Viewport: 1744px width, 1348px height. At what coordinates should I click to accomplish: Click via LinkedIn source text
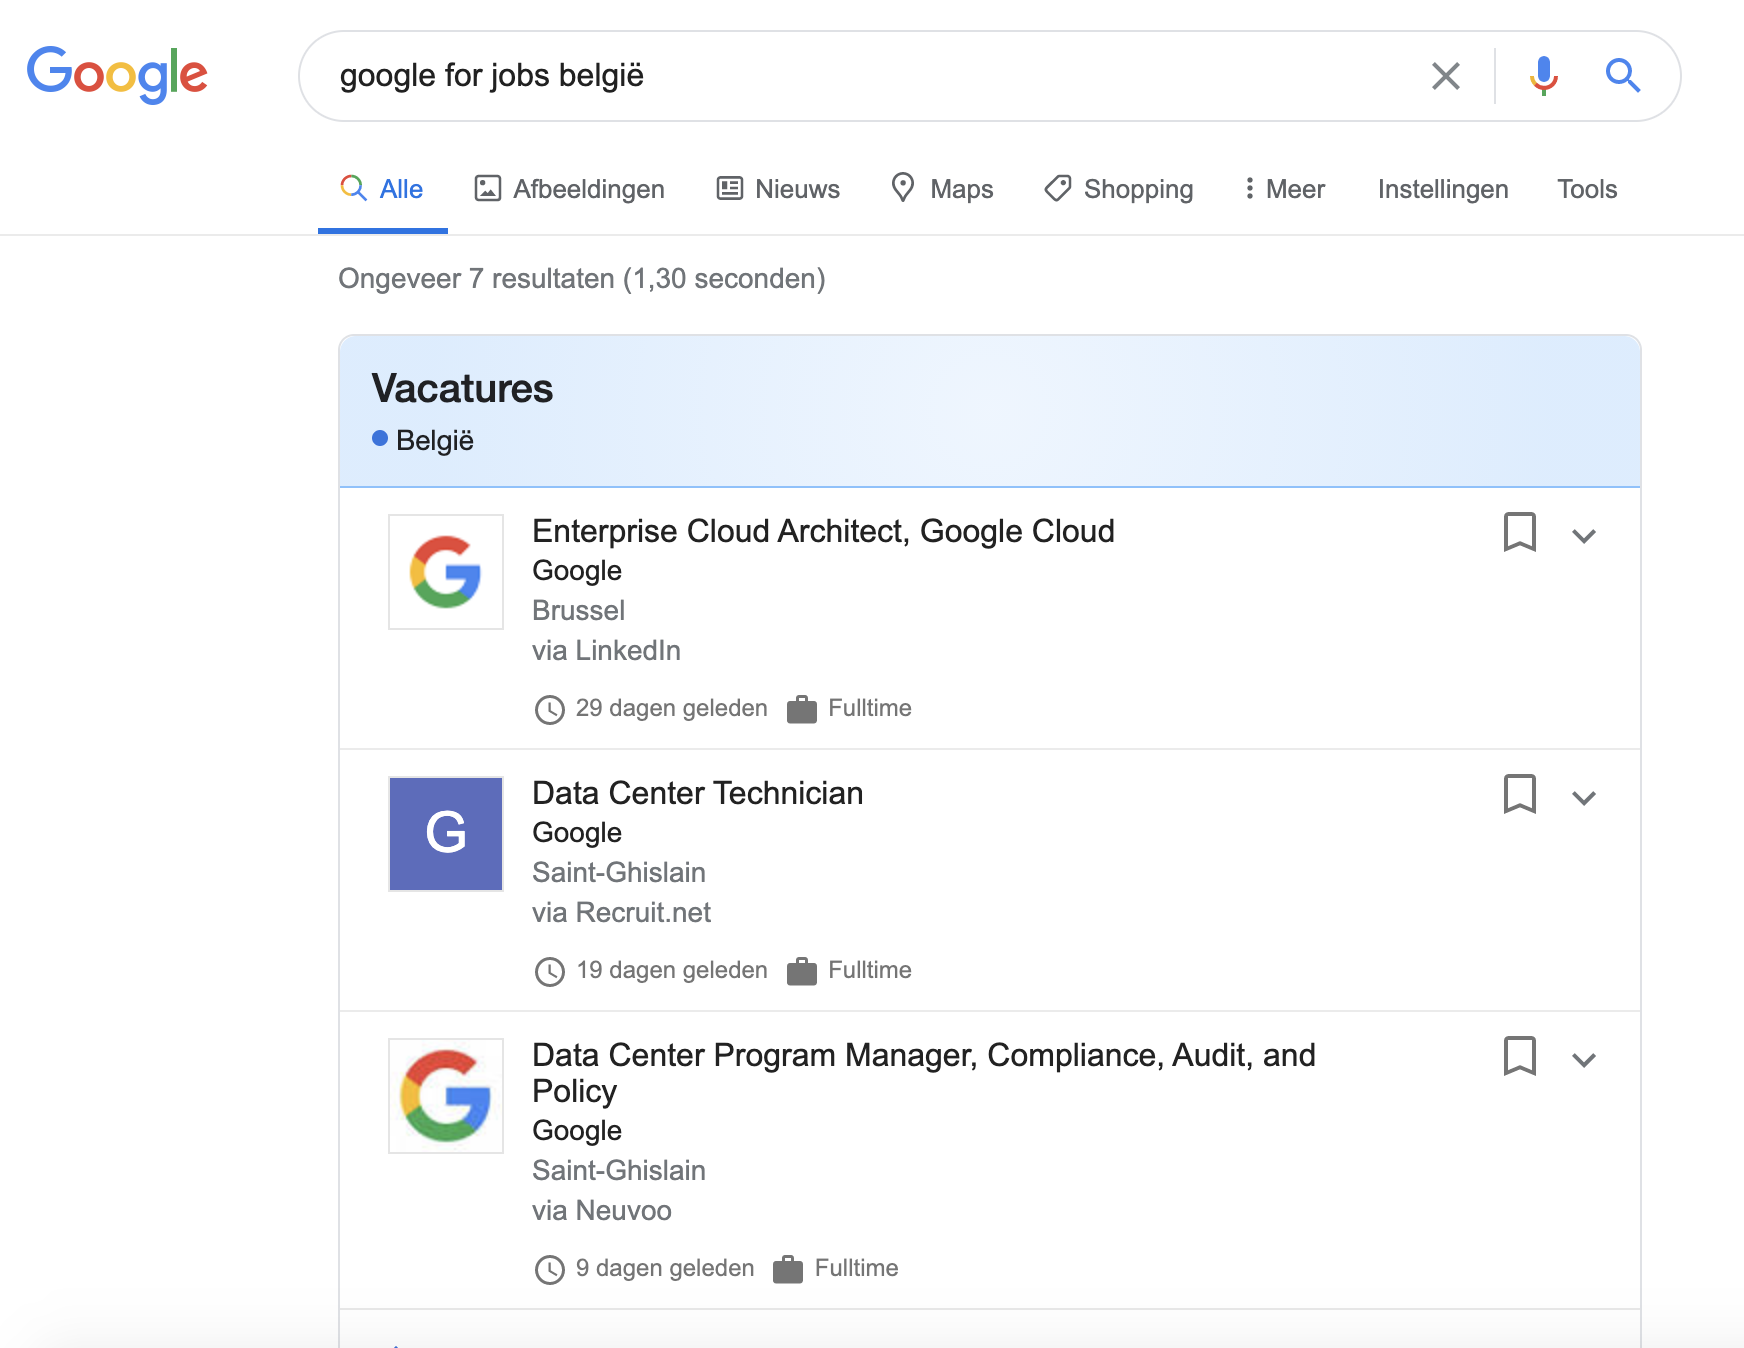click(x=606, y=650)
